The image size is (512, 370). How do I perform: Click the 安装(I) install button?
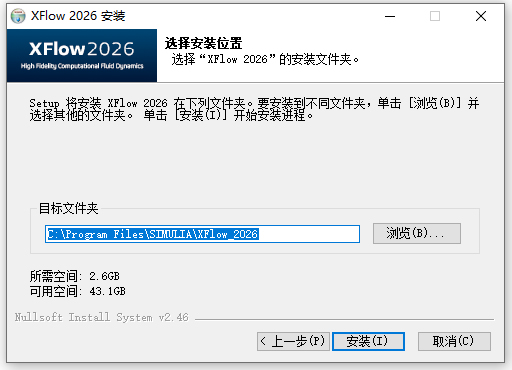point(368,341)
